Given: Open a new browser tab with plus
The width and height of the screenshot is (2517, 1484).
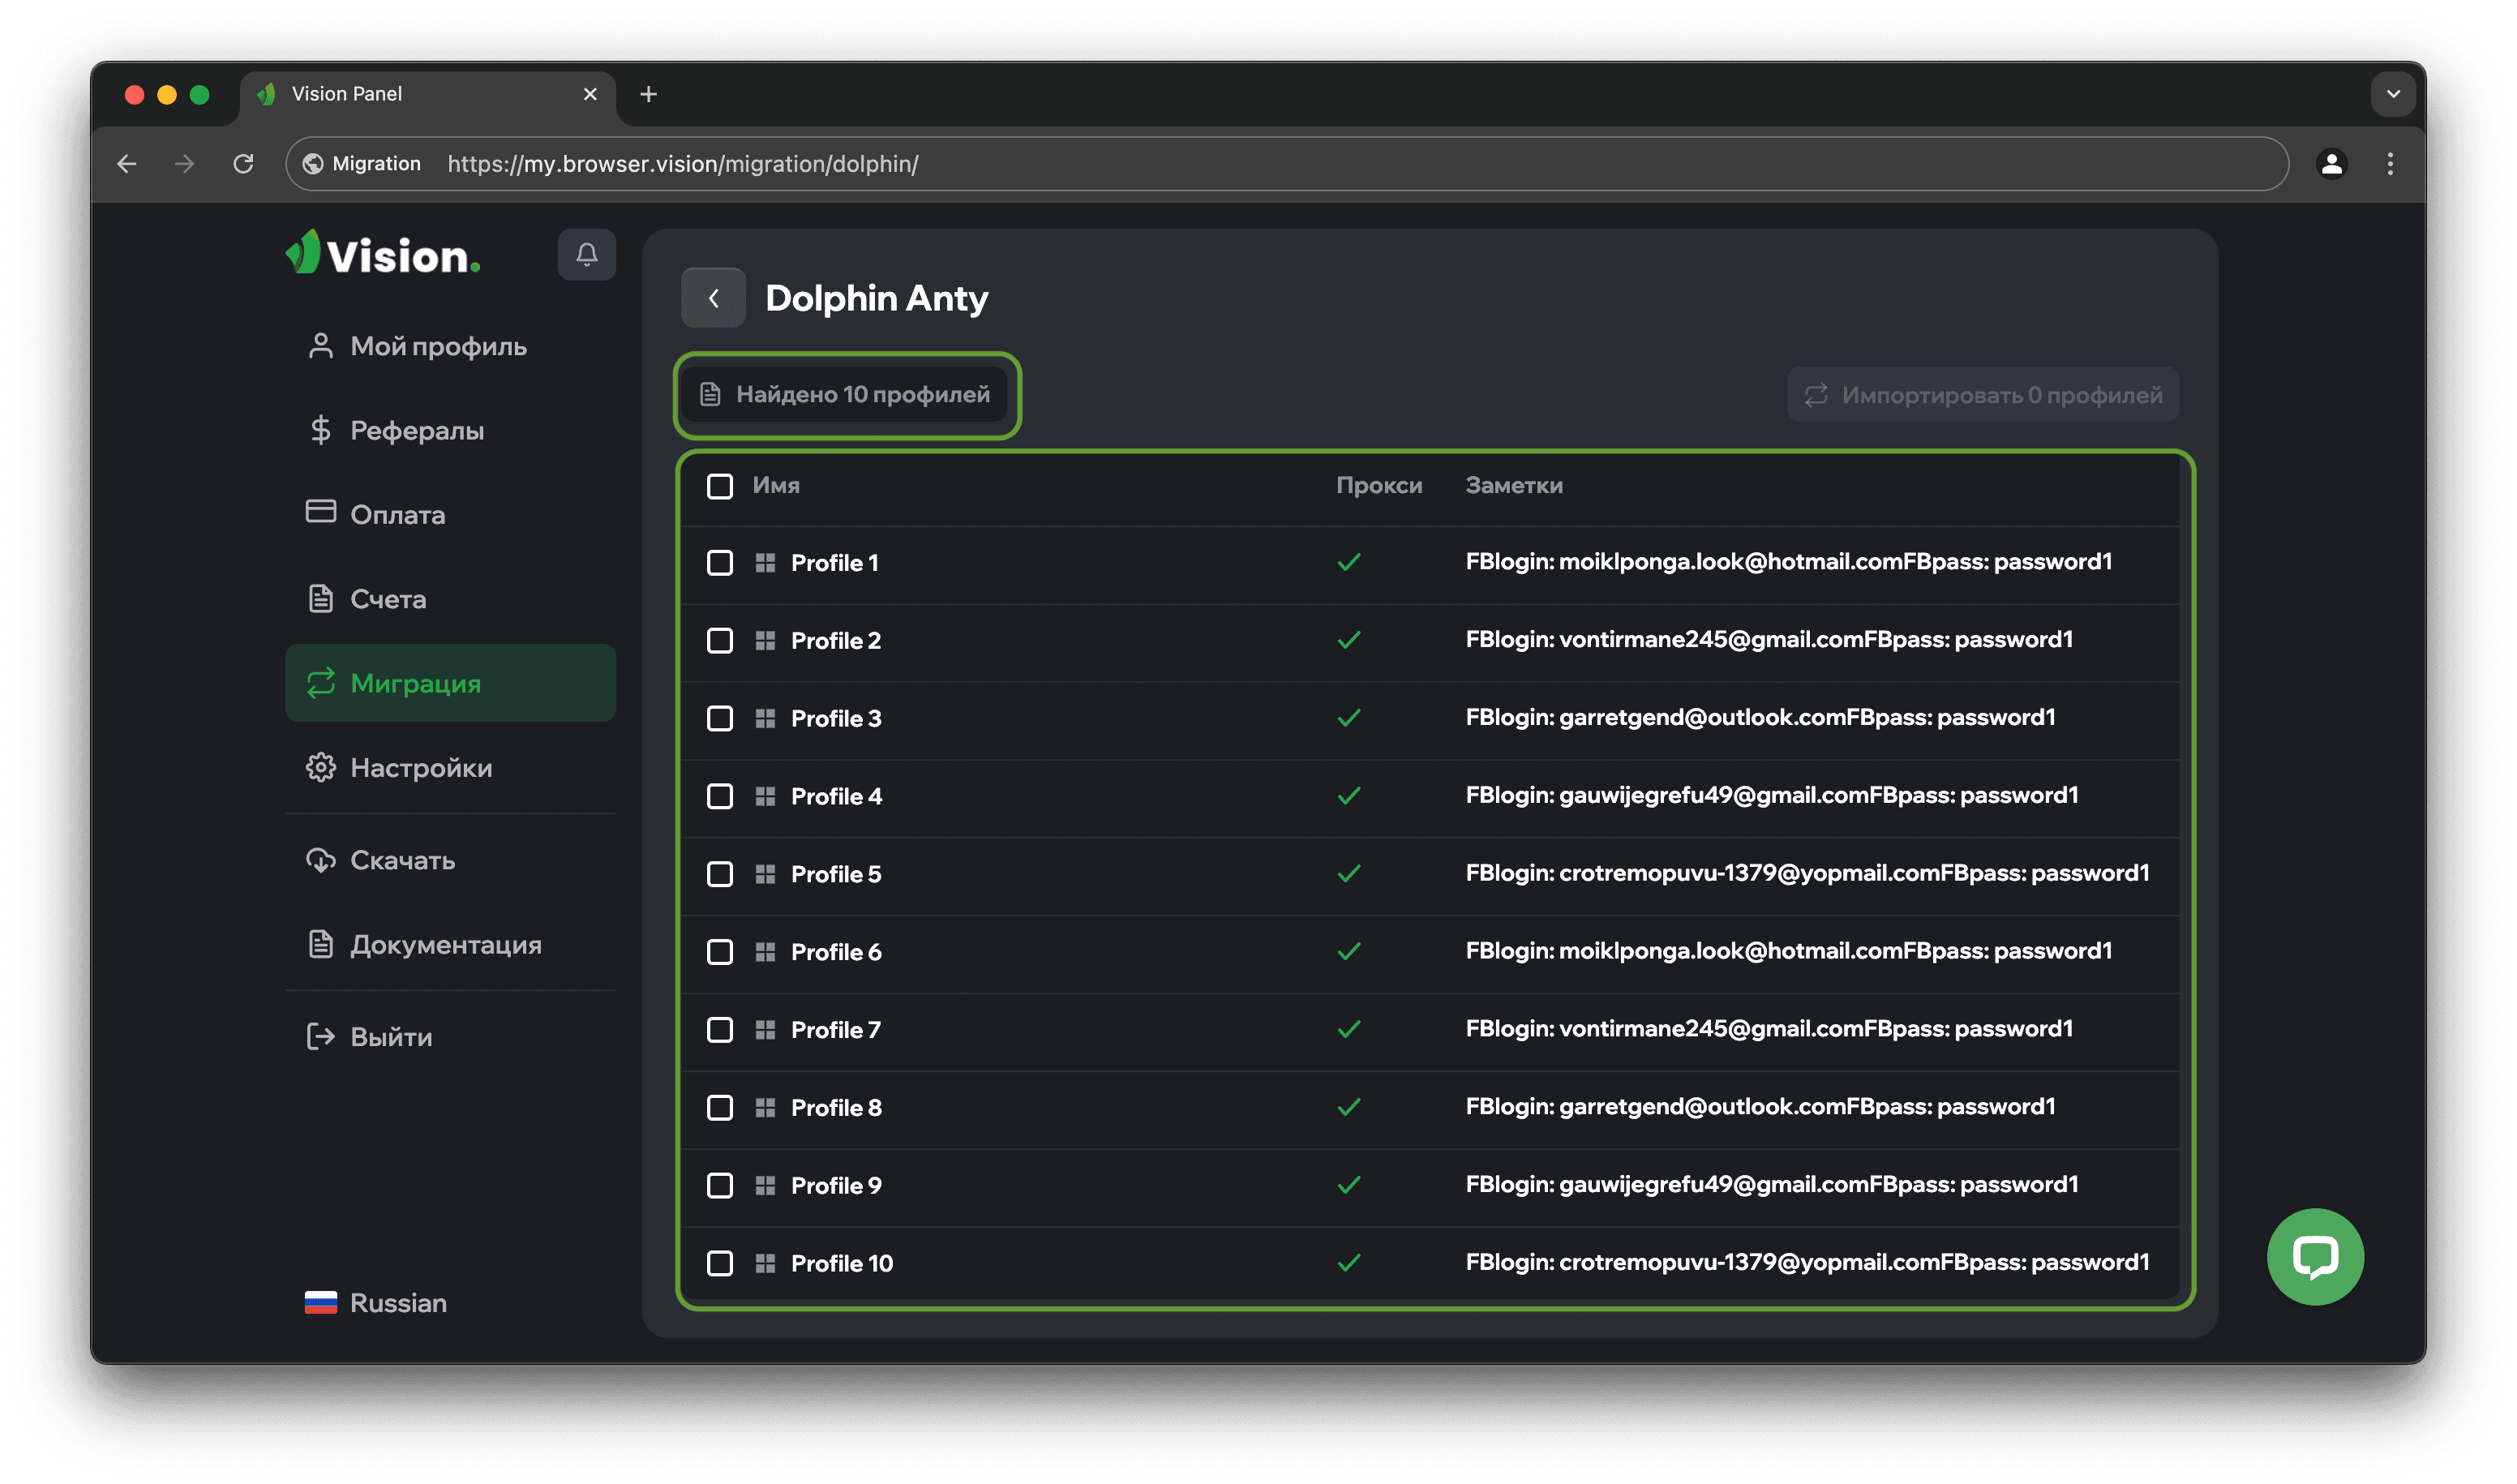Looking at the screenshot, I should 648,94.
